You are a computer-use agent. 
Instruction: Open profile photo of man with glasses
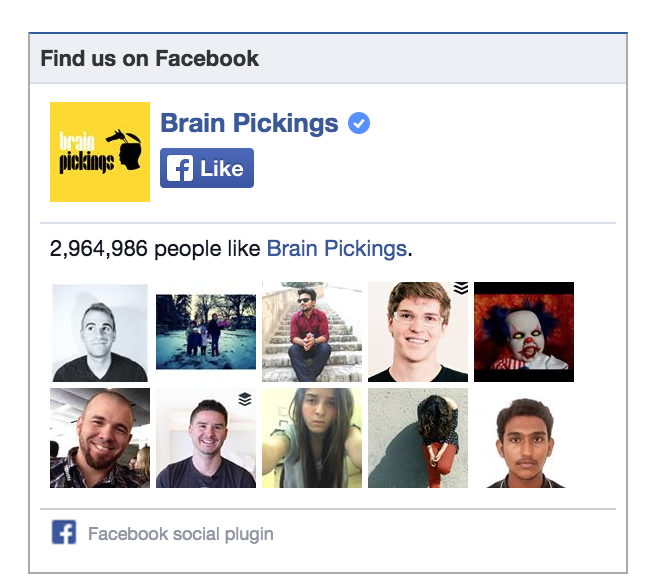(418, 332)
